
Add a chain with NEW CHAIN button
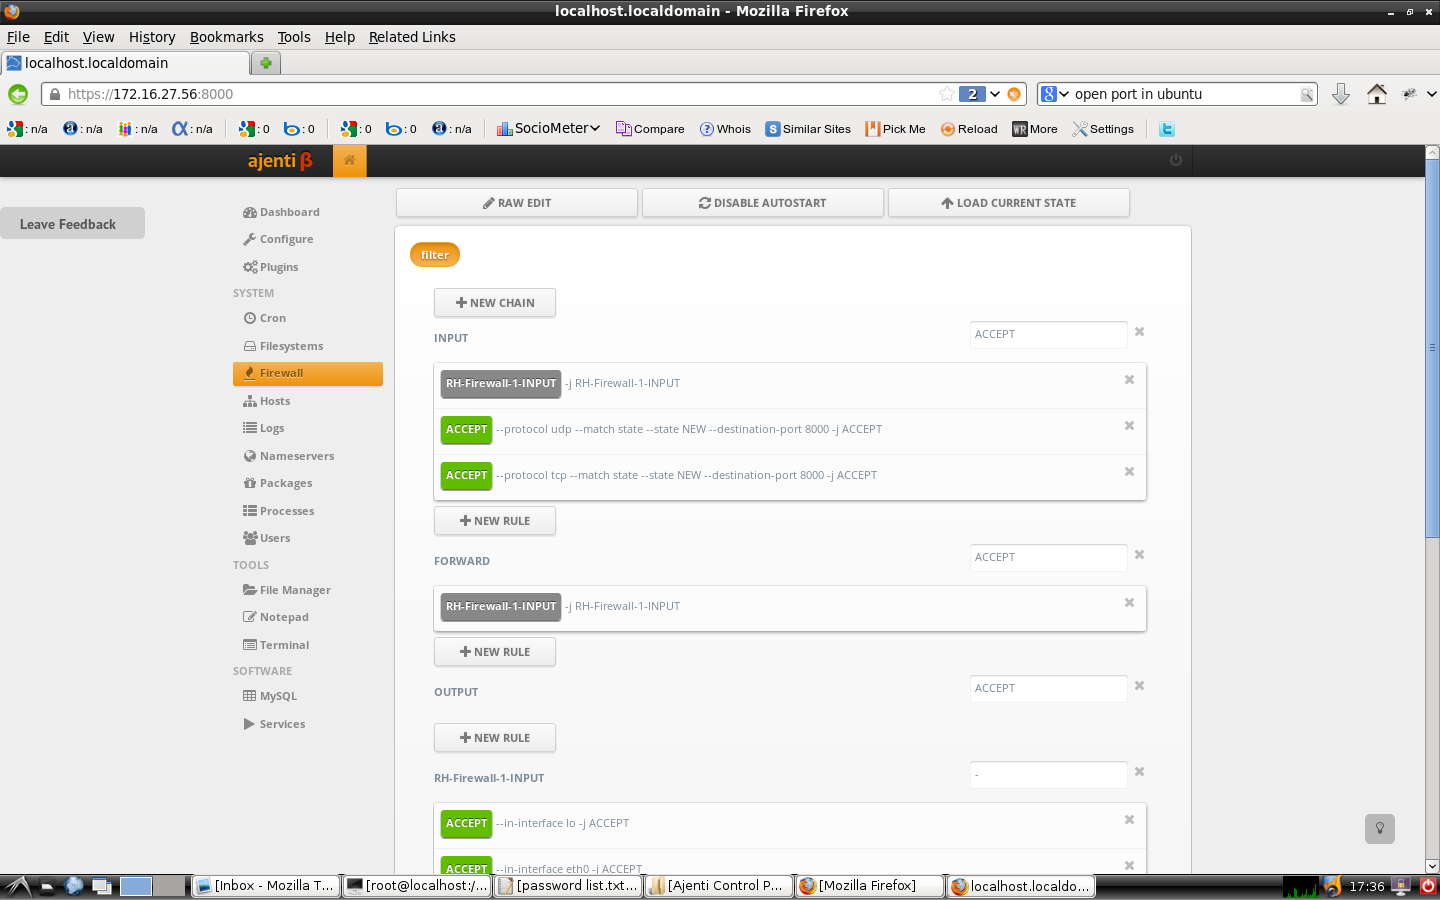tap(495, 303)
